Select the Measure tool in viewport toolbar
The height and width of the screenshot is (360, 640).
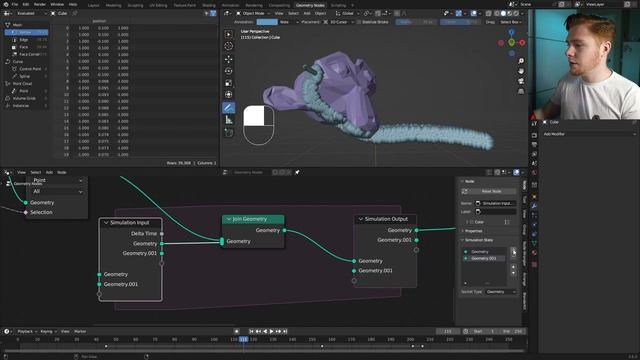pyautogui.click(x=229, y=120)
